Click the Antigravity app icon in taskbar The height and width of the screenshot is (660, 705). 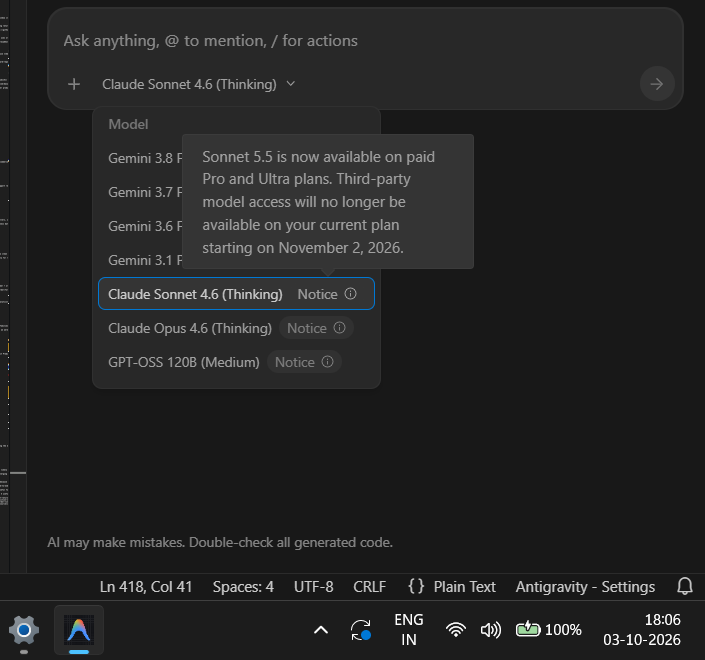[x=79, y=630]
